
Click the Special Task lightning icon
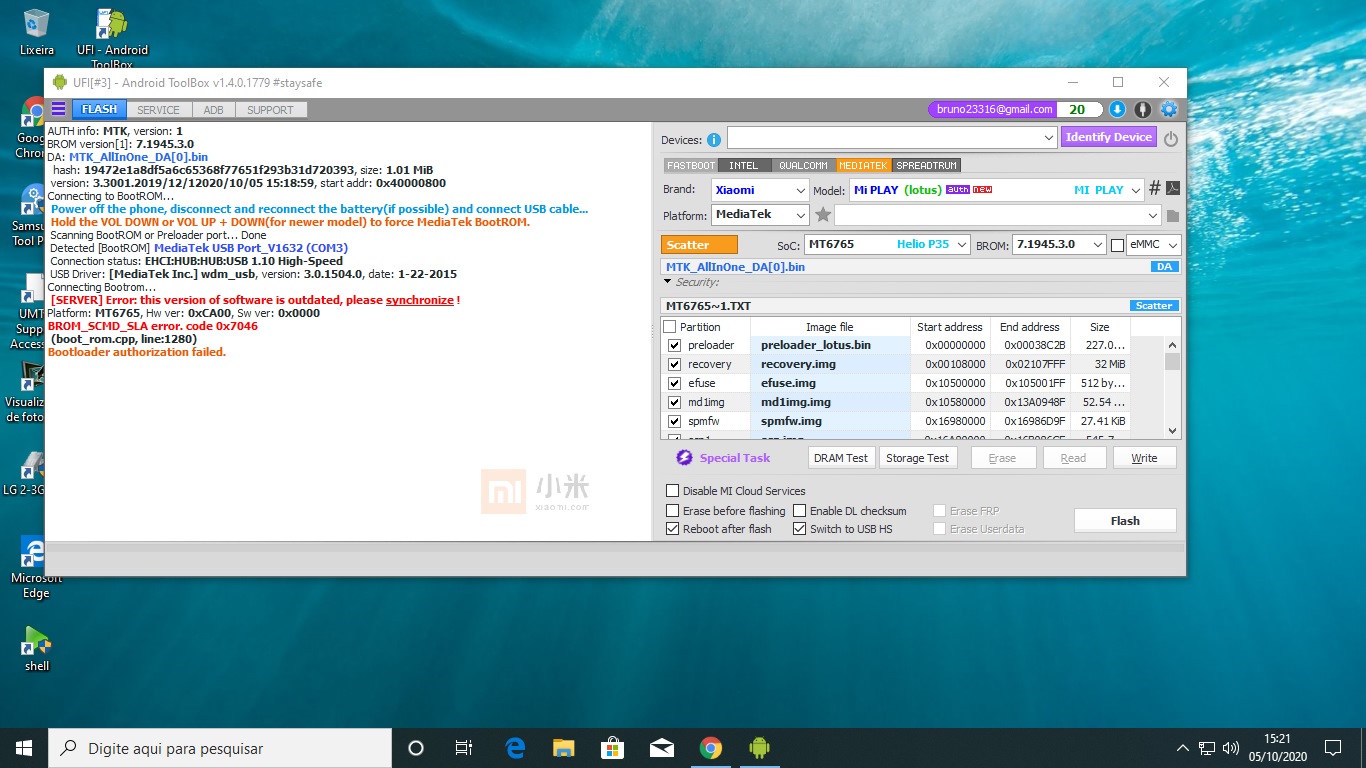[x=684, y=457]
